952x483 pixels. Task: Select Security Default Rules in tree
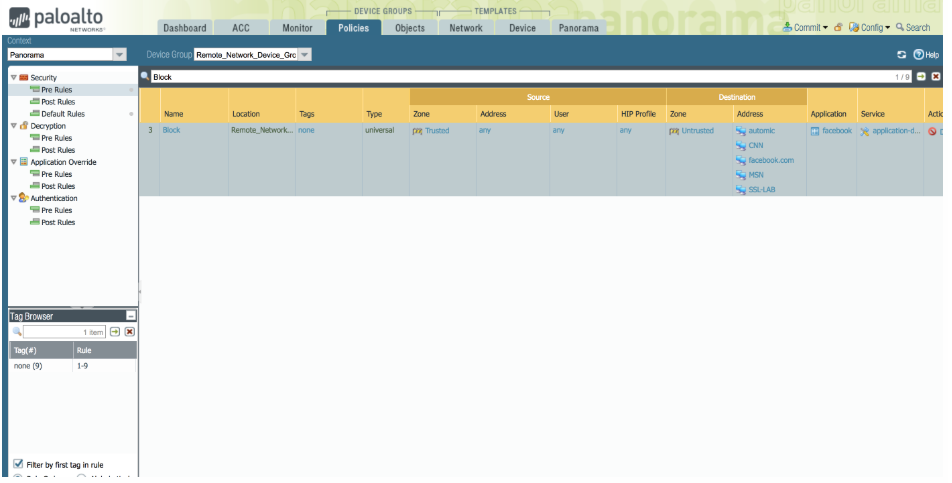coord(63,113)
